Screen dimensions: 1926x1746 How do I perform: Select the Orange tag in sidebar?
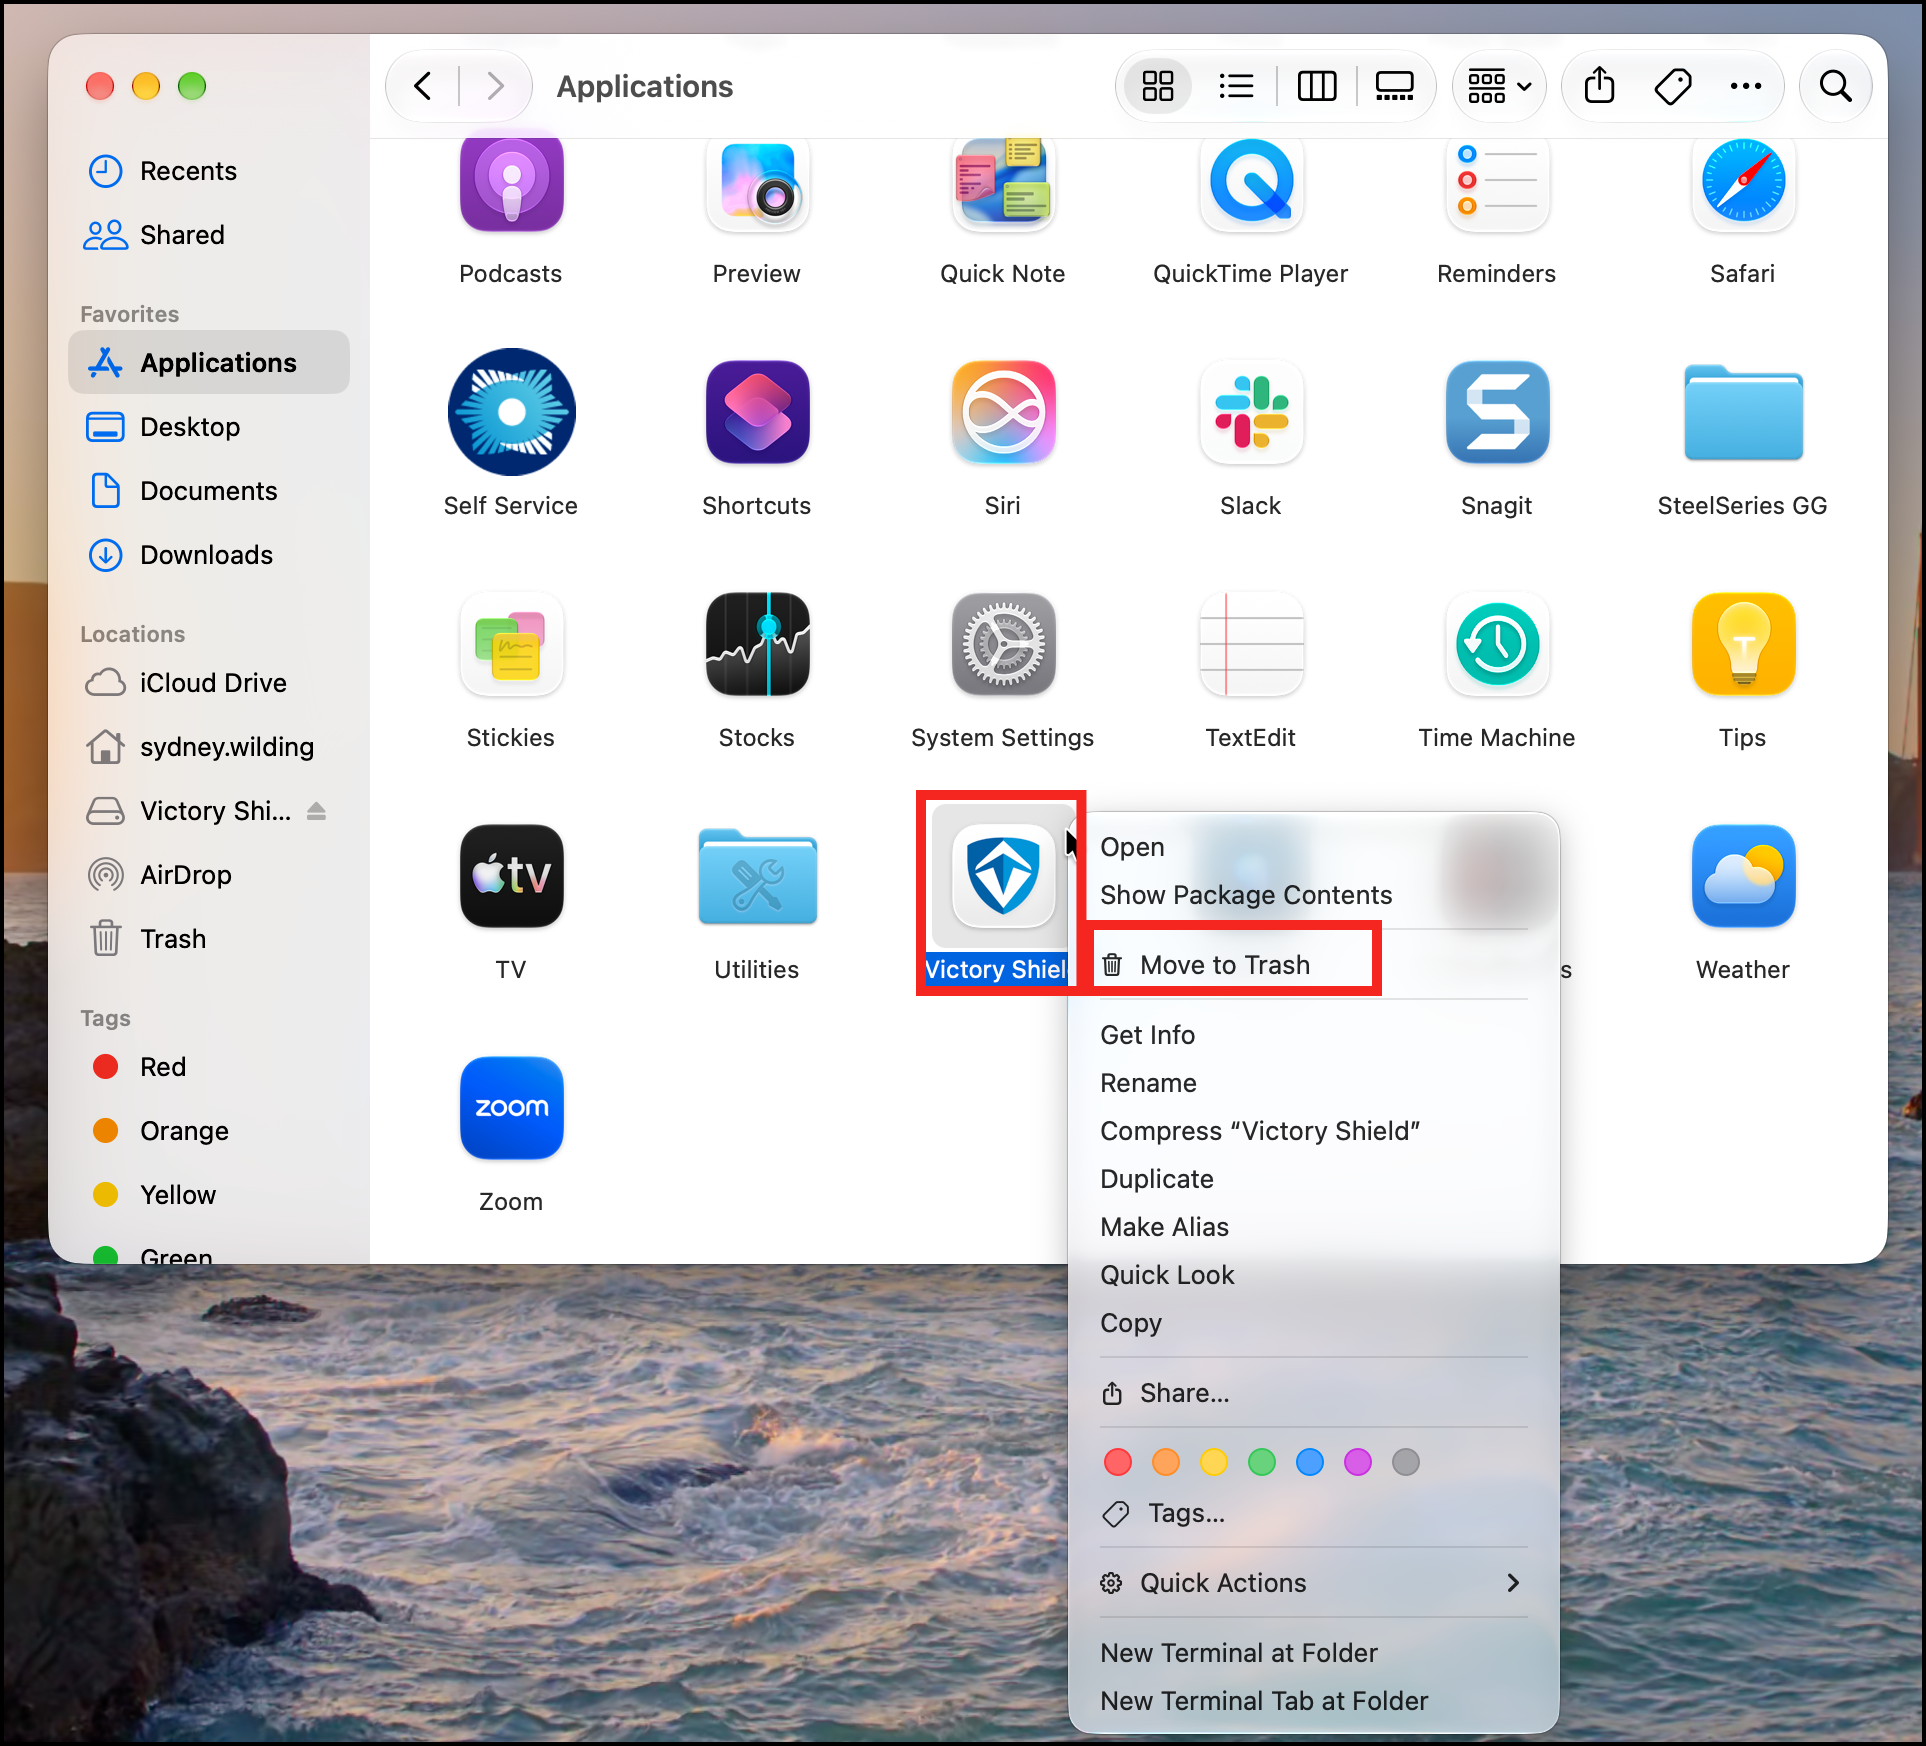209,1131
